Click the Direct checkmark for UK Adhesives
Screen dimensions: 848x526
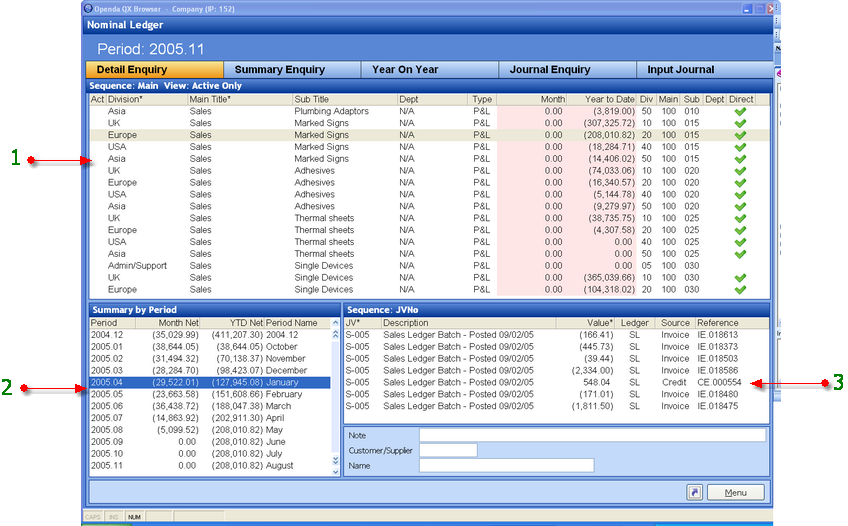[x=740, y=171]
